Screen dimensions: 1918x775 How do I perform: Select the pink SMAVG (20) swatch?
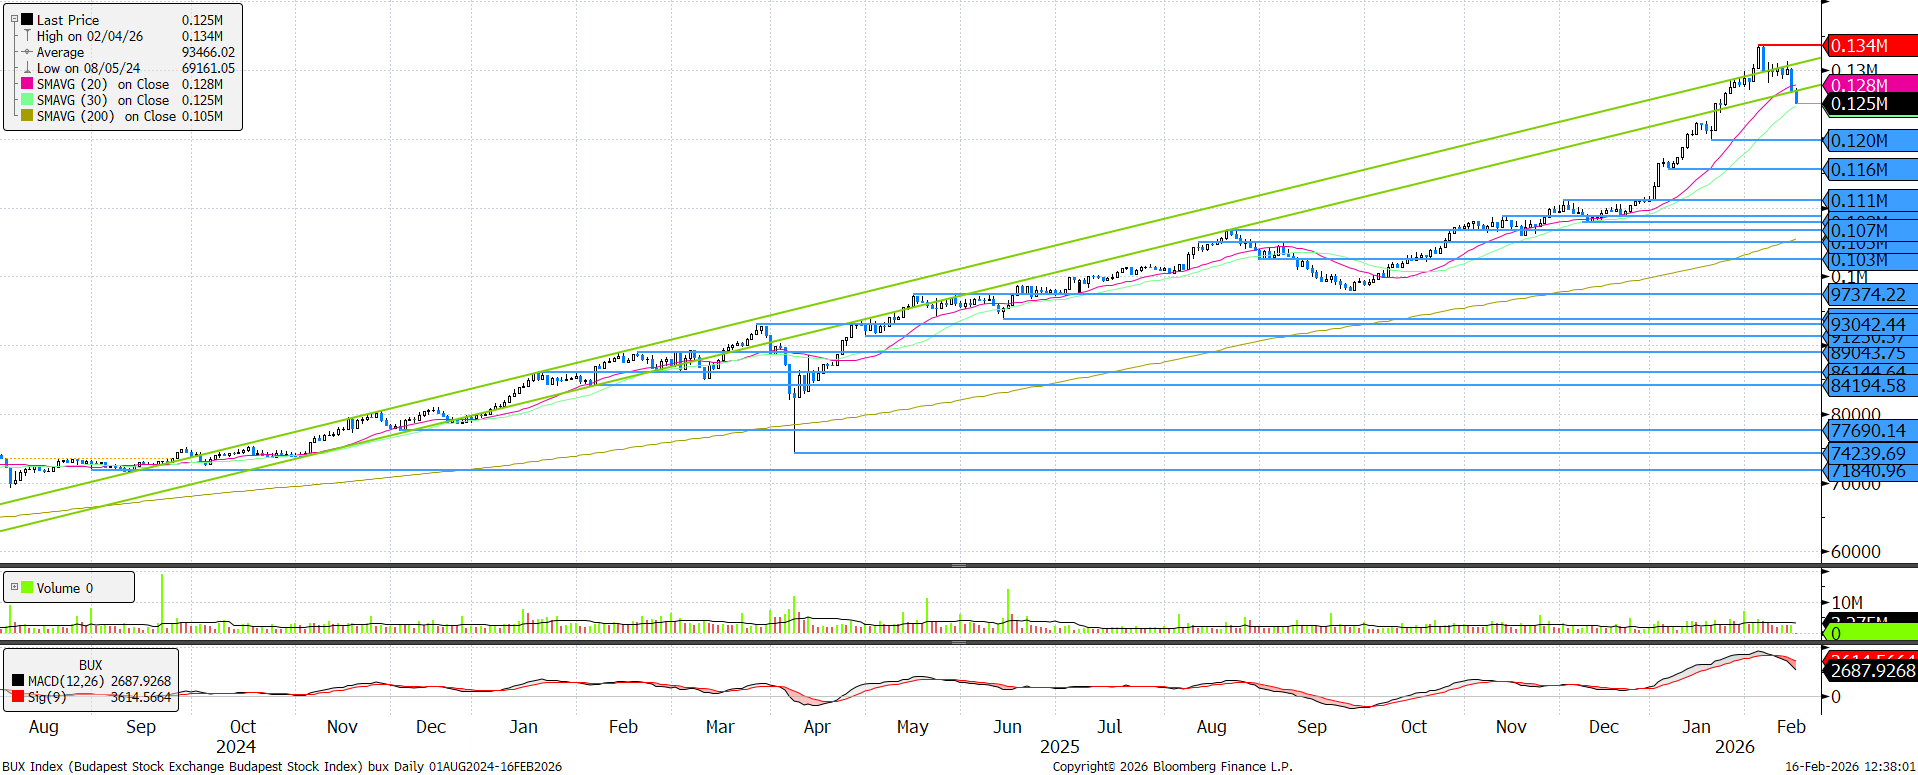click(x=27, y=84)
